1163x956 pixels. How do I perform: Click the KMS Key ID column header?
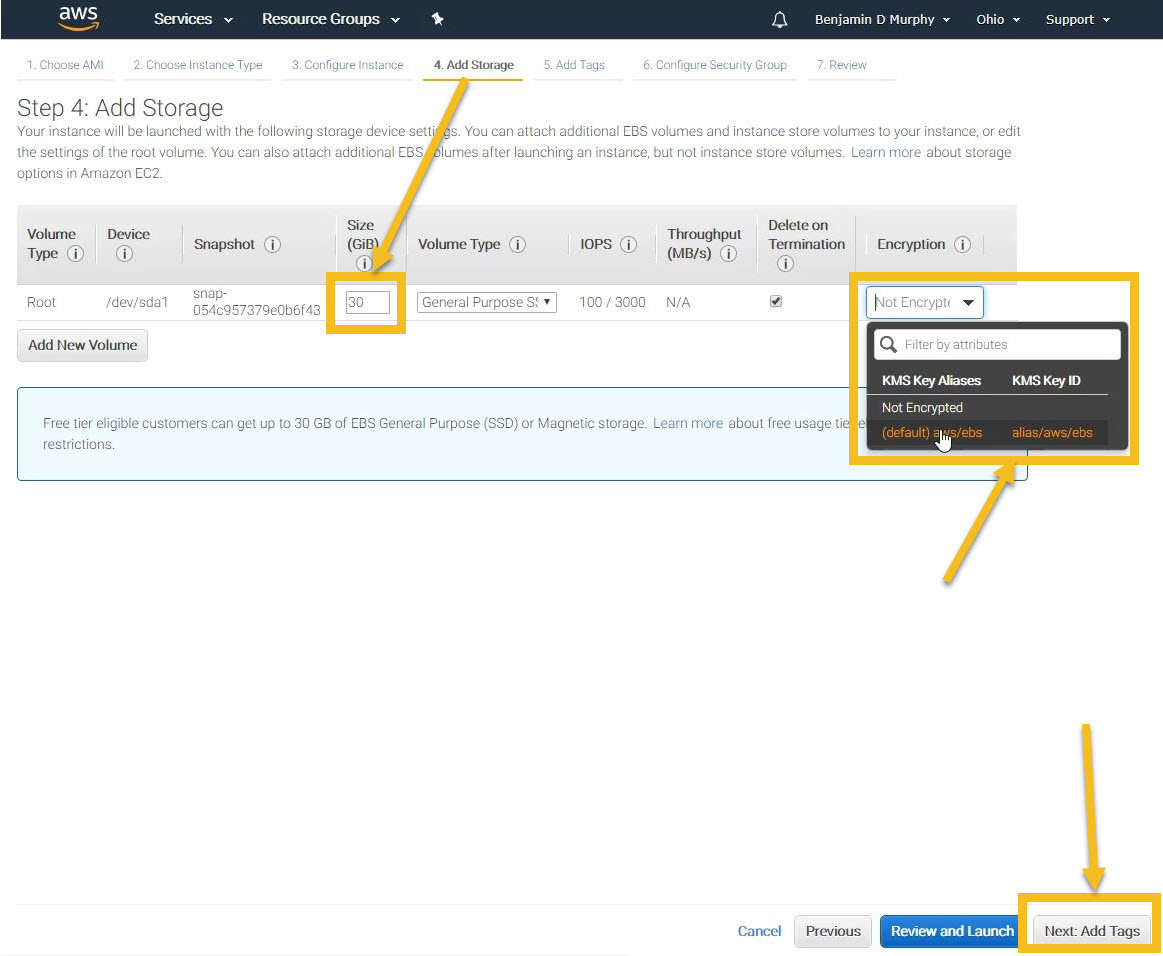pyautogui.click(x=1046, y=380)
